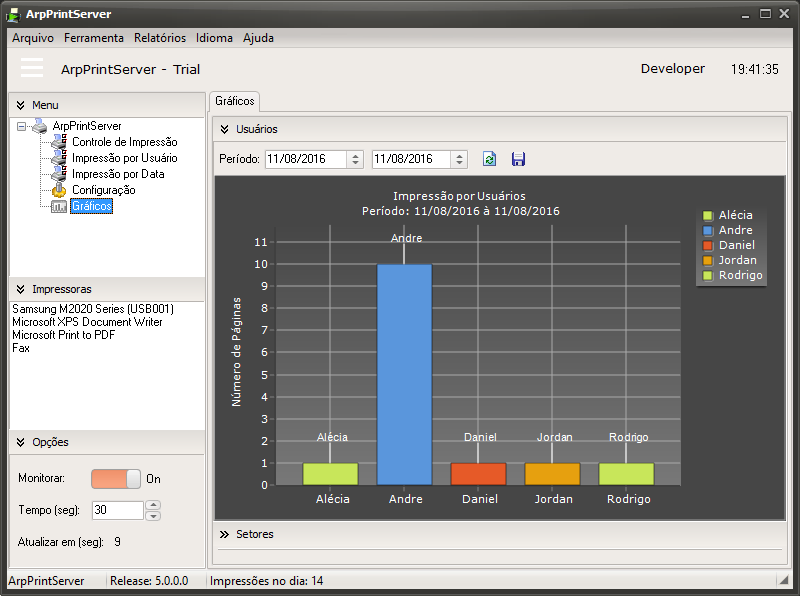This screenshot has height=596, width=800.
Task: Click the save chart floppy icon
Action: pyautogui.click(x=518, y=159)
